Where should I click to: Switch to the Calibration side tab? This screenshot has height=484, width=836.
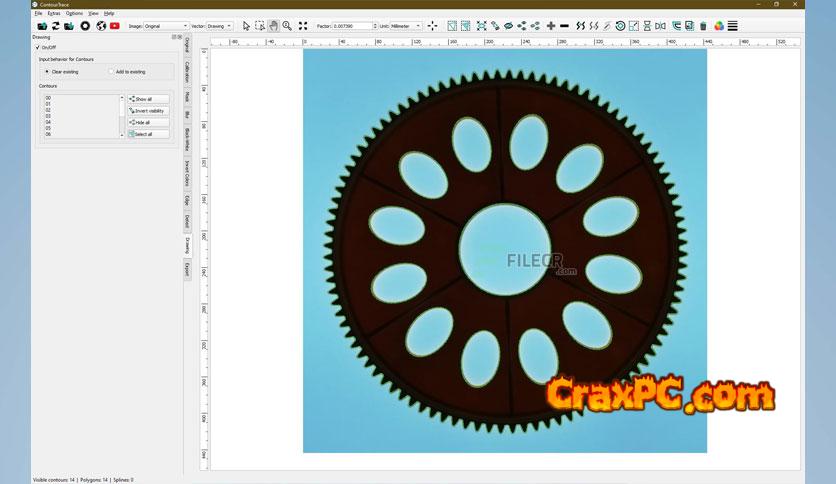pyautogui.click(x=186, y=71)
